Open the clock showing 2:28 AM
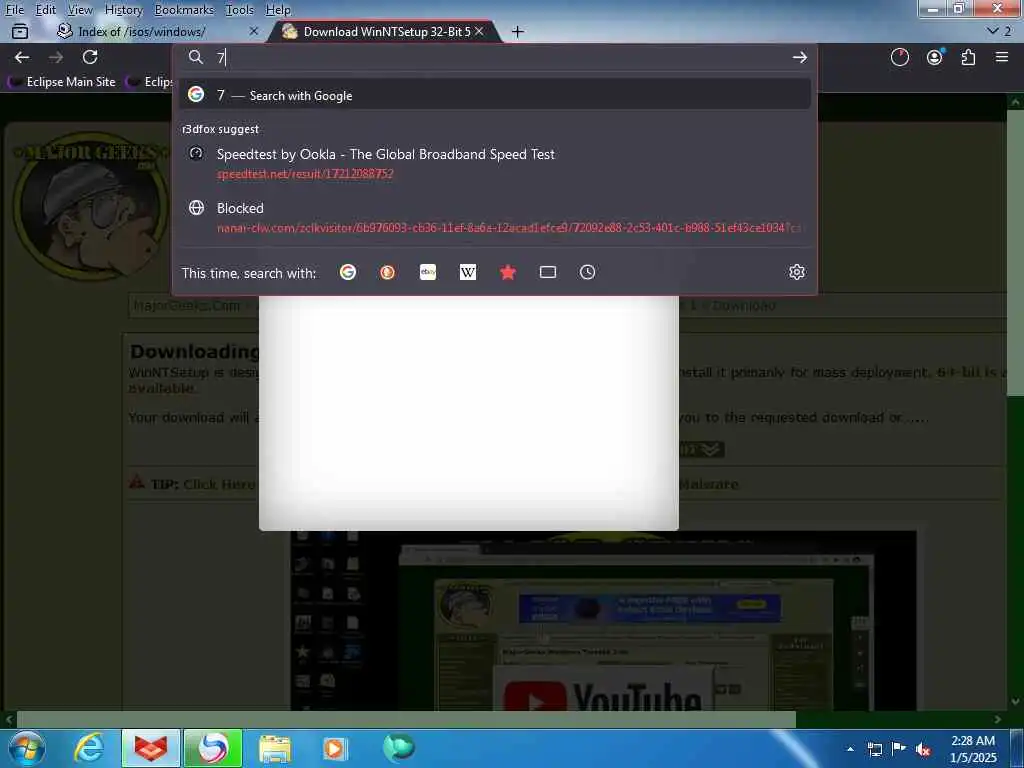 pos(973,749)
